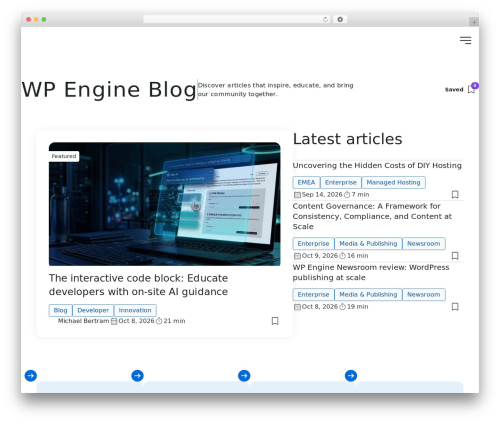Select Enterprise tag under DIY Hosting article
The height and width of the screenshot is (423, 500).
pyautogui.click(x=341, y=182)
